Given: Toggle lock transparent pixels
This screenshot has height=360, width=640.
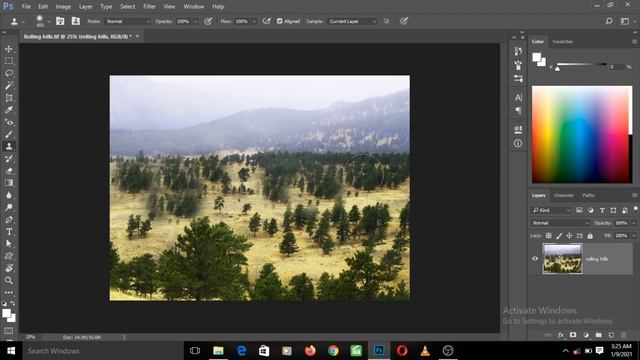Looking at the screenshot, I should click(x=549, y=236).
